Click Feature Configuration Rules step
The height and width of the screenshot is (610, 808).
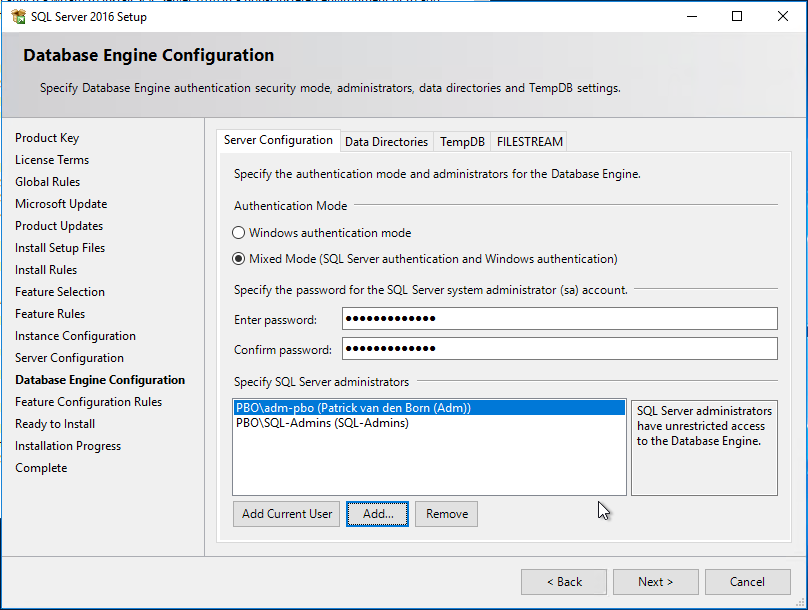coord(89,402)
